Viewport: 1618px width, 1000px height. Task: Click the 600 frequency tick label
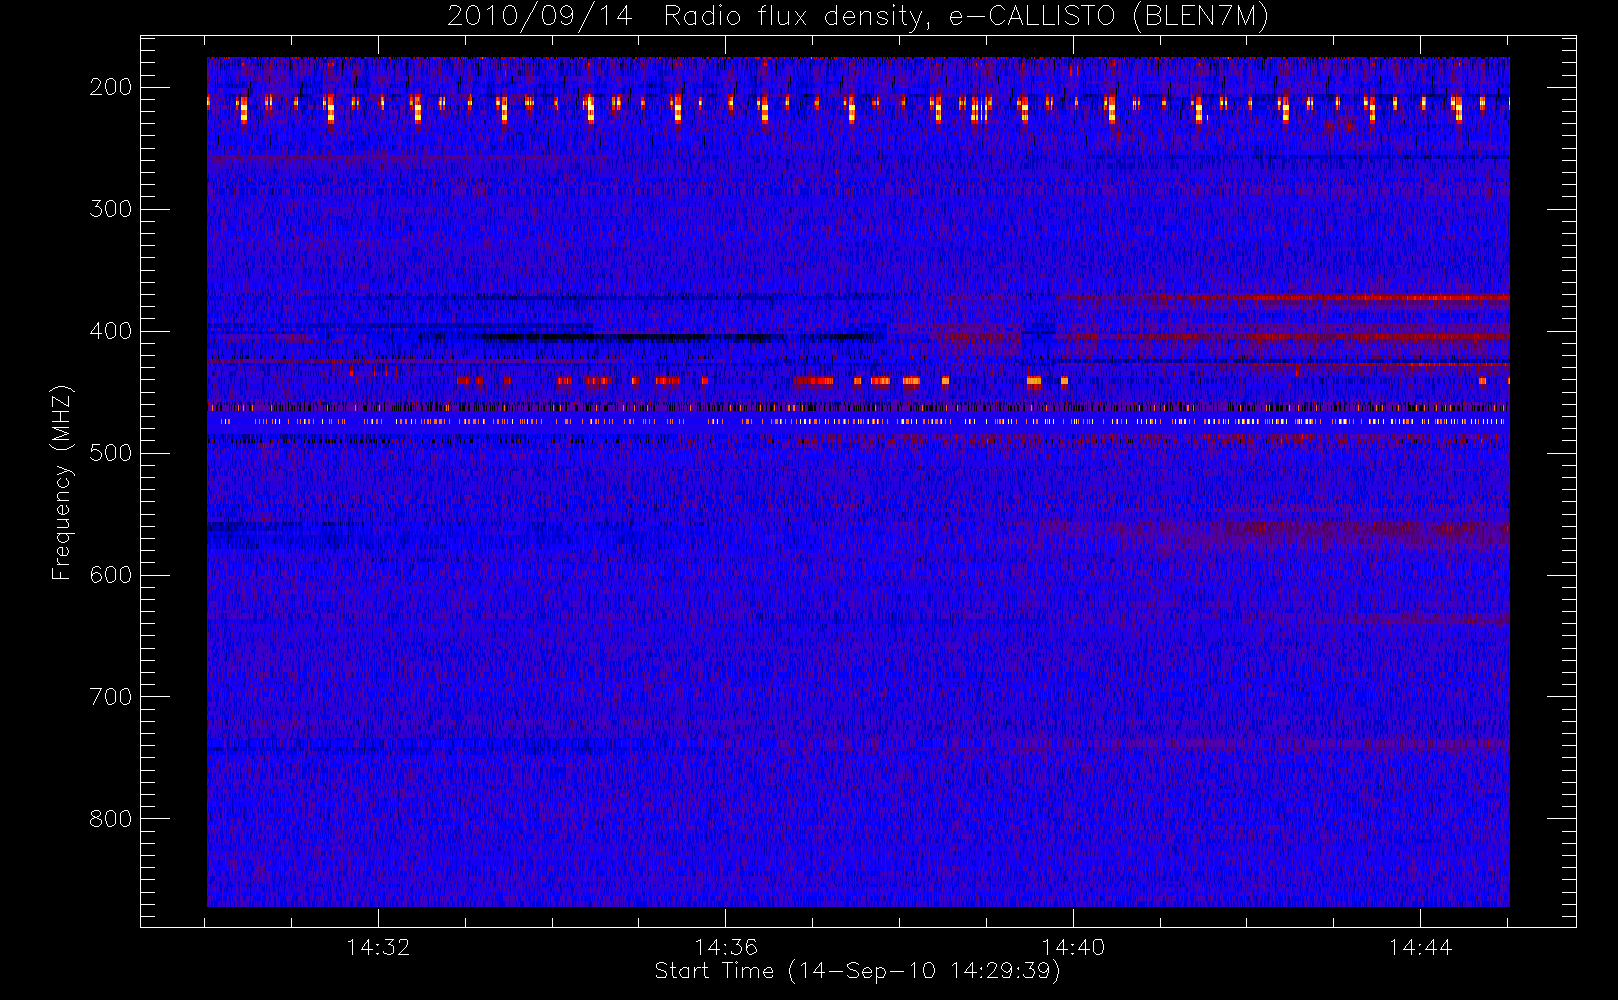click(x=111, y=575)
